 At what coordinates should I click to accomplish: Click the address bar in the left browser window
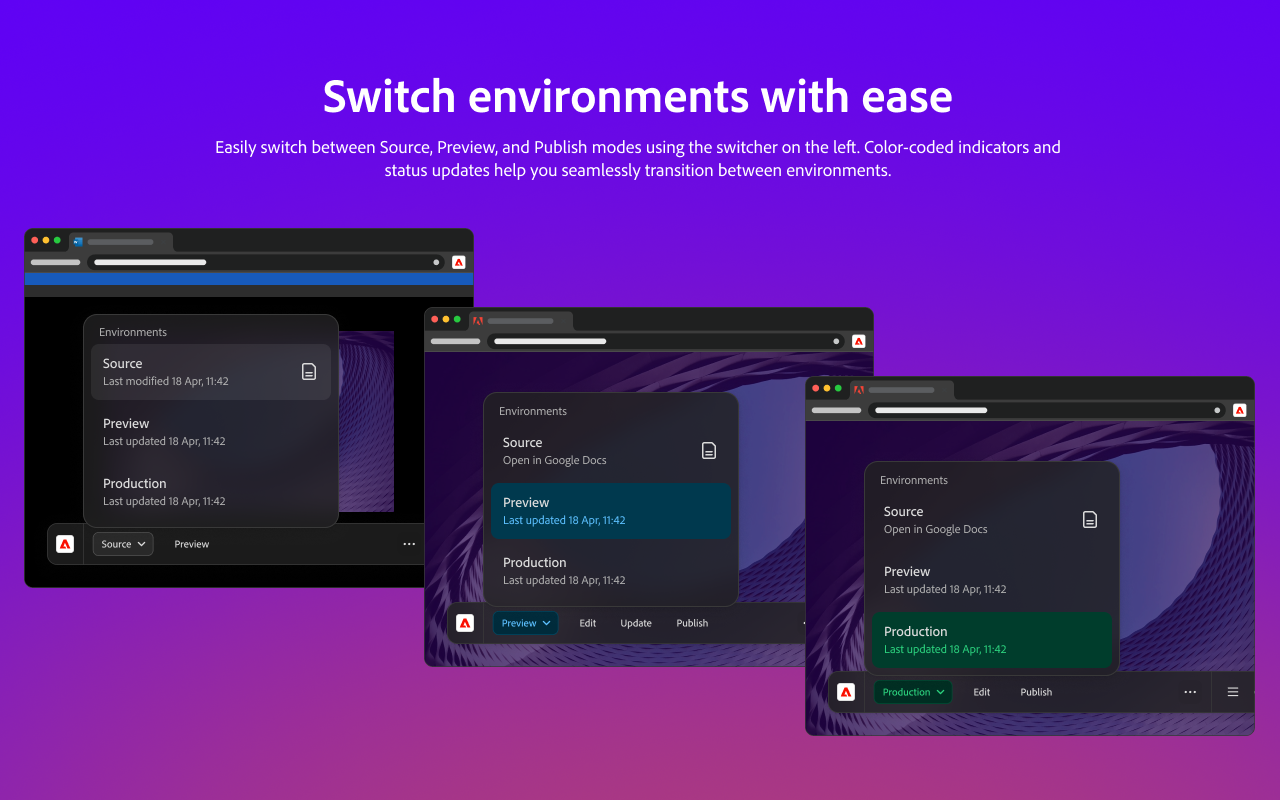pyautogui.click(x=266, y=262)
